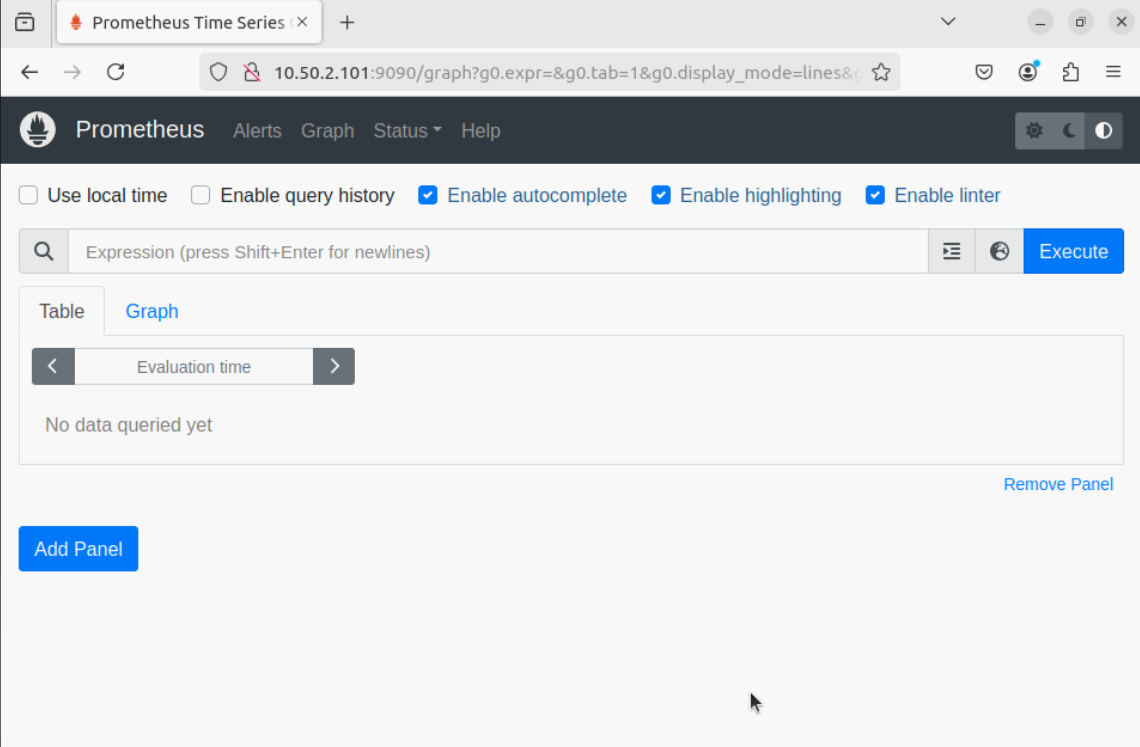The image size is (1140, 747).
Task: Click the Evaluation time field
Action: point(194,367)
